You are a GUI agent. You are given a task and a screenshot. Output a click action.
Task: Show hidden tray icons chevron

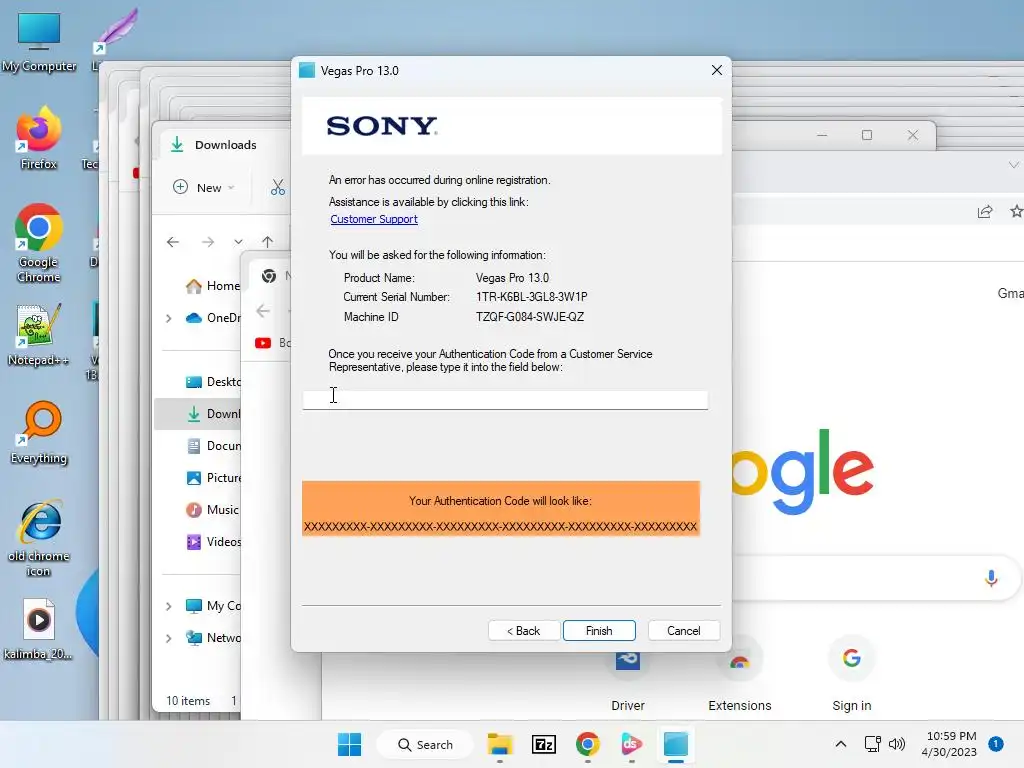point(840,744)
